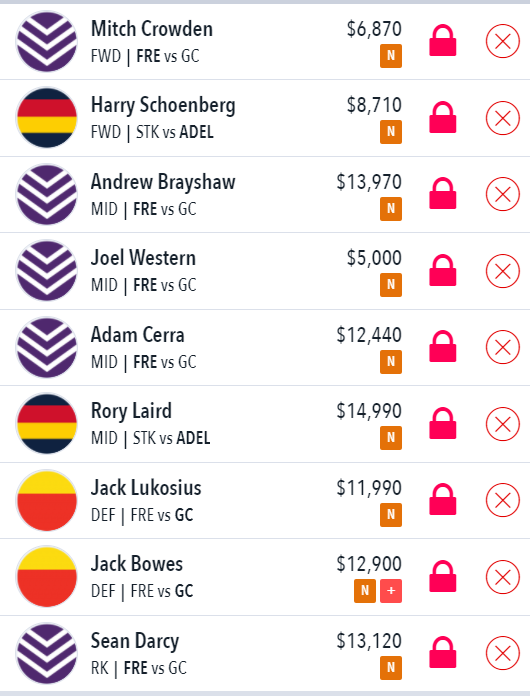Click Jack Lukosius Gold Coast team logo
Screen dimensions: 530x696
47,500
